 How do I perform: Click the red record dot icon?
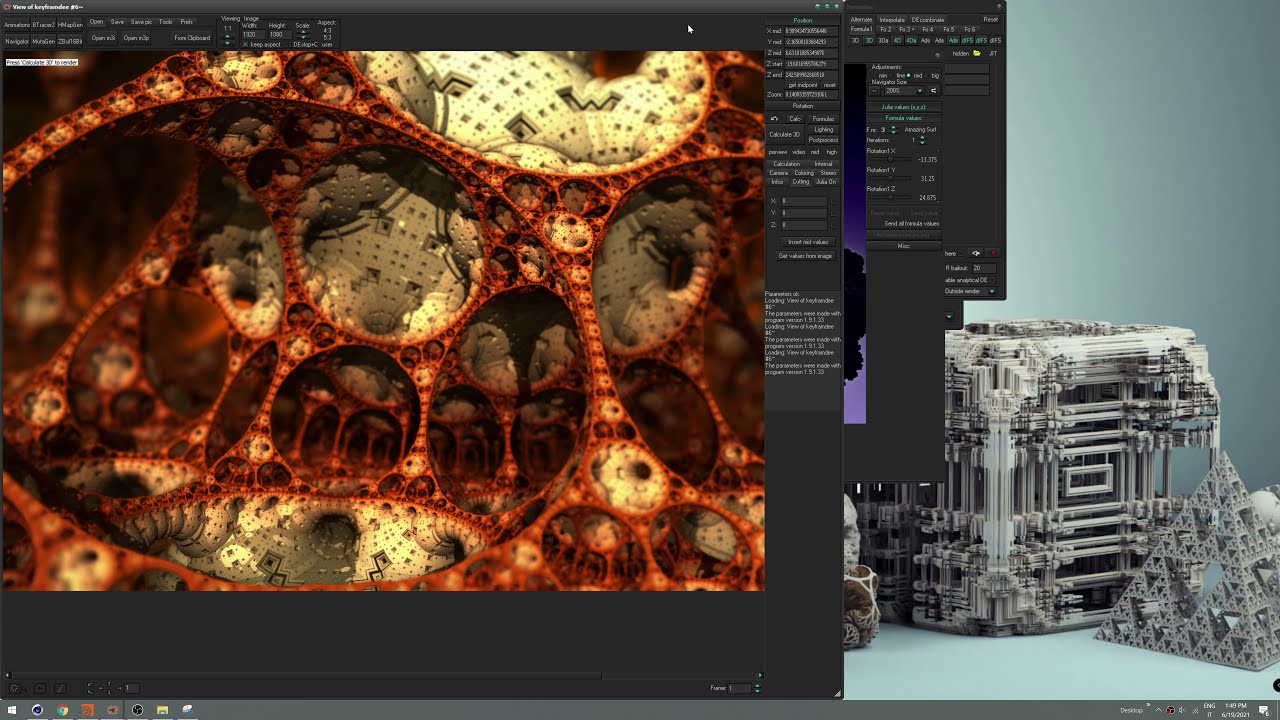coord(992,253)
